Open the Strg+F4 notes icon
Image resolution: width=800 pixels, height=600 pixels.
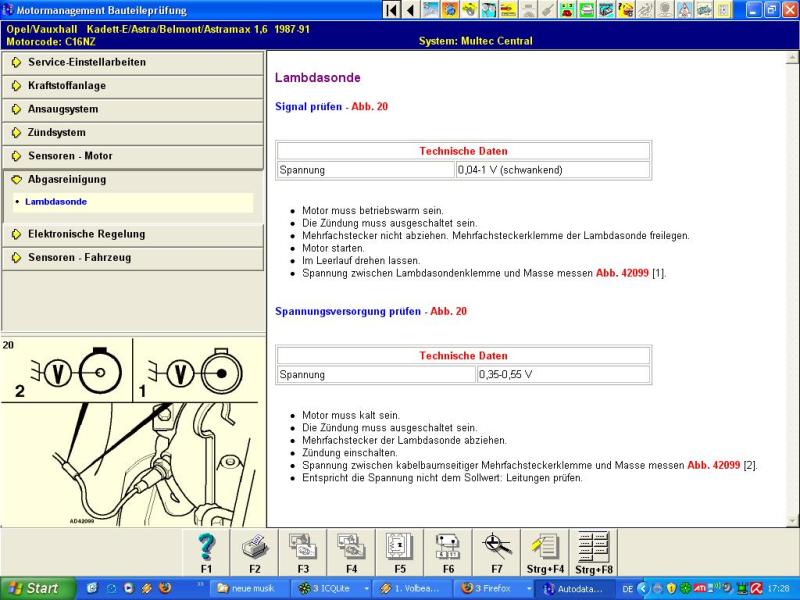click(x=544, y=546)
